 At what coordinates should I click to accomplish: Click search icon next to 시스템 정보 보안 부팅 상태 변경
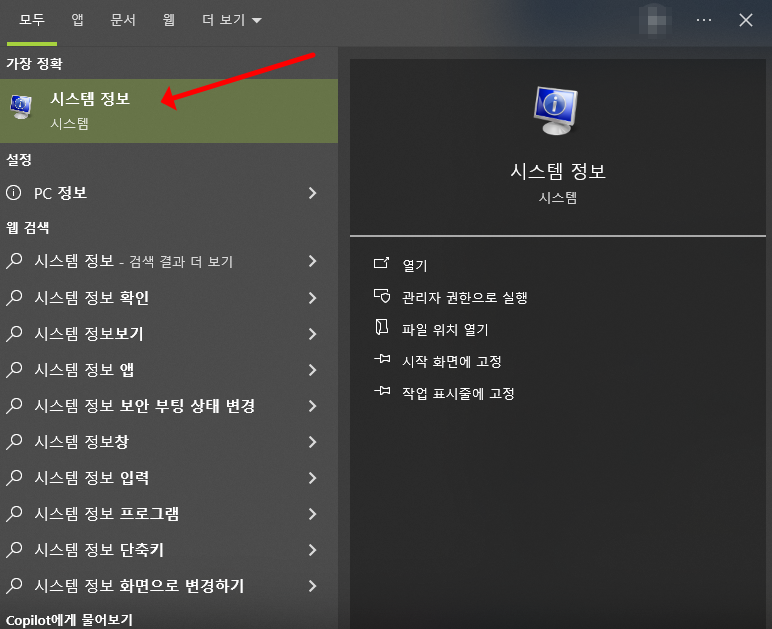[14, 405]
